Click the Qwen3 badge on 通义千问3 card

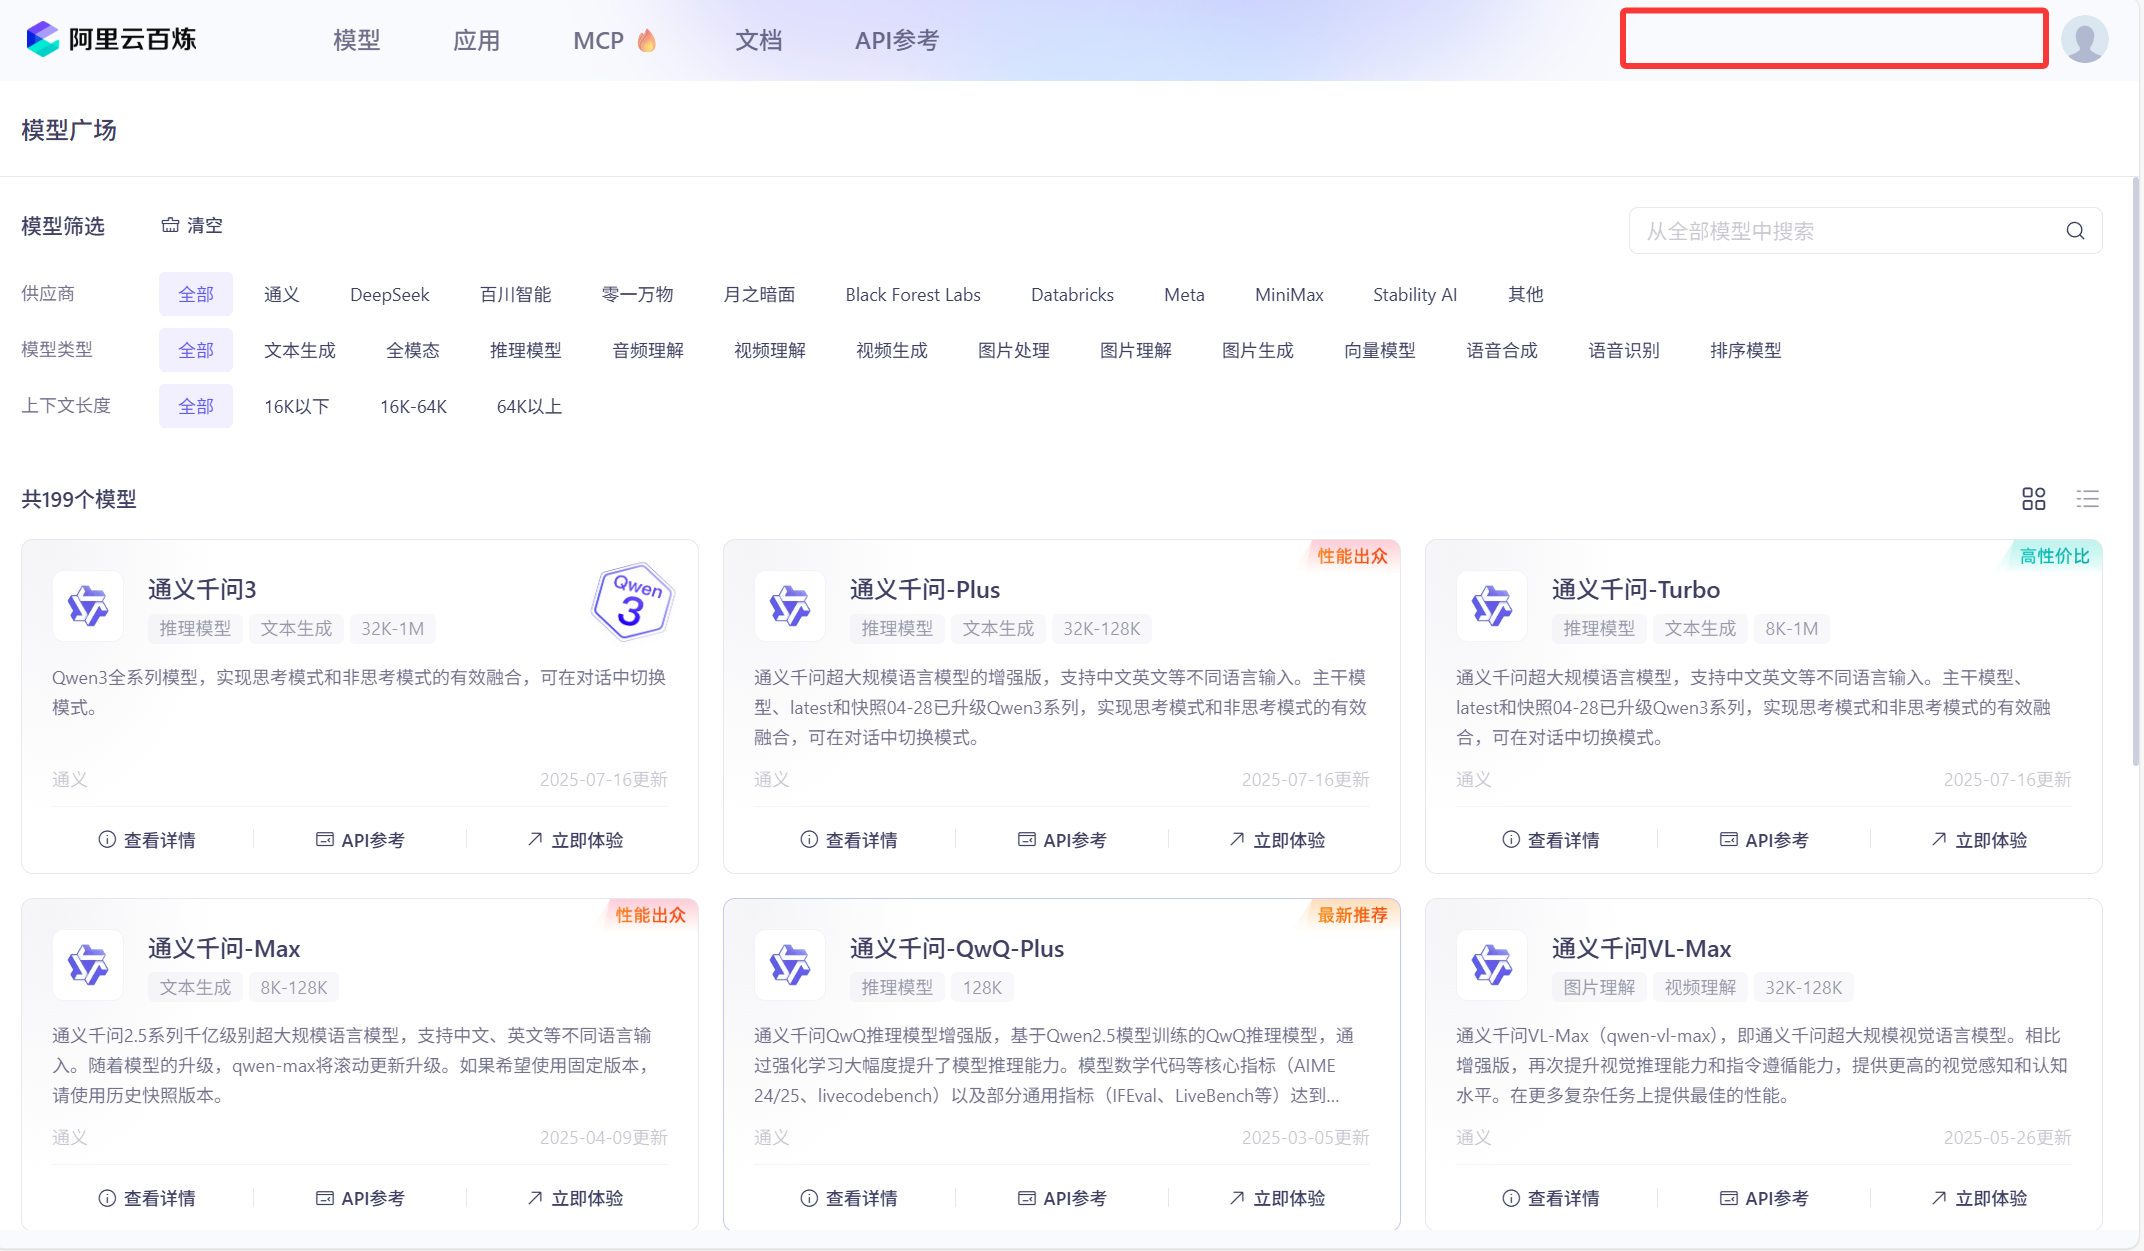point(633,602)
